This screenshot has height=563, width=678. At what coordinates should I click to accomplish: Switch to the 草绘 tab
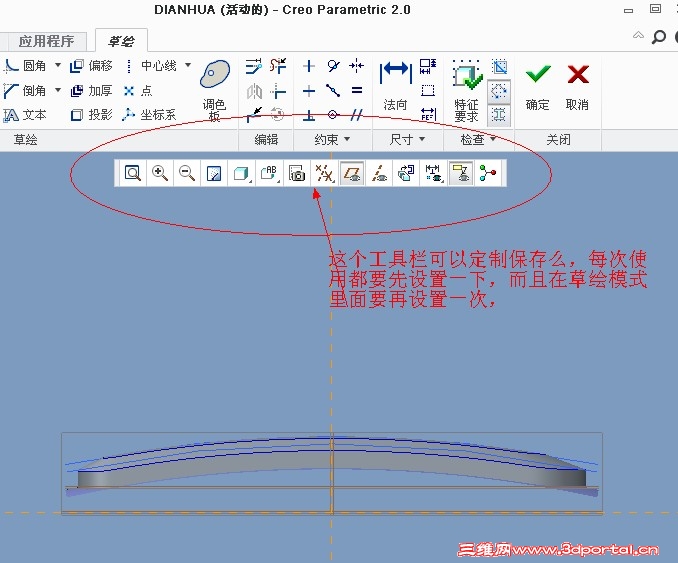point(121,41)
